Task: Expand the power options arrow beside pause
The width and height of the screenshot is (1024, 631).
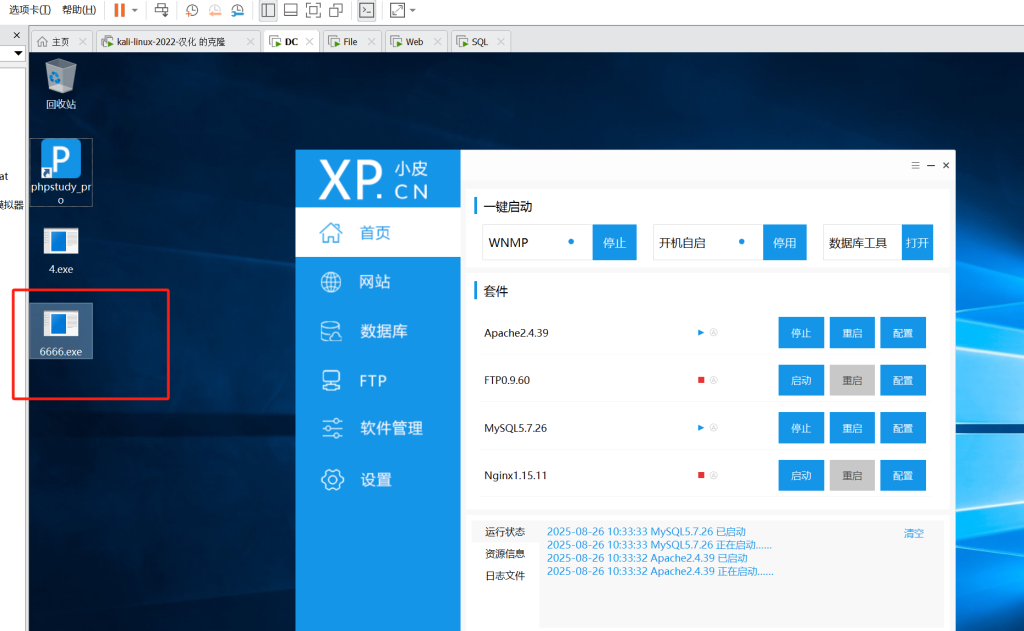Action: (x=135, y=10)
